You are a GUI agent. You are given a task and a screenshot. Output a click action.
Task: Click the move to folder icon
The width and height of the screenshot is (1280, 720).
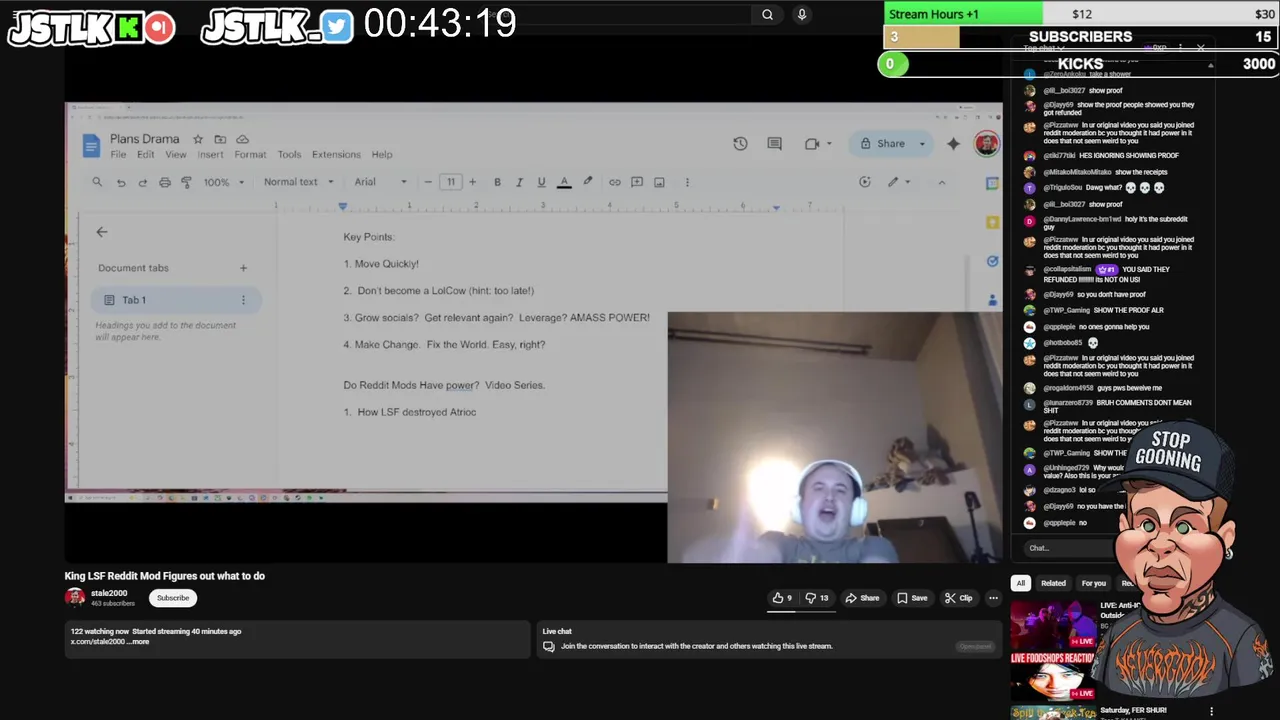(220, 139)
